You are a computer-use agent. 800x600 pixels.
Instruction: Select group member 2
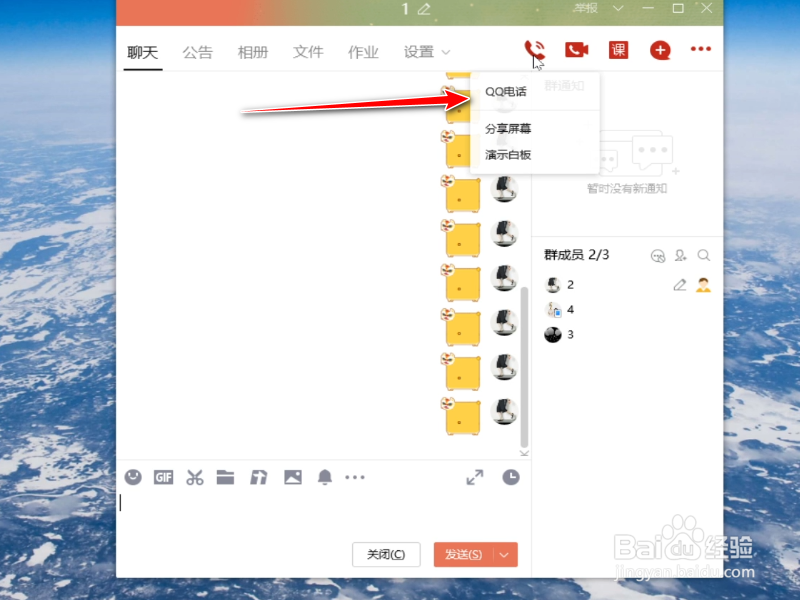(628, 285)
